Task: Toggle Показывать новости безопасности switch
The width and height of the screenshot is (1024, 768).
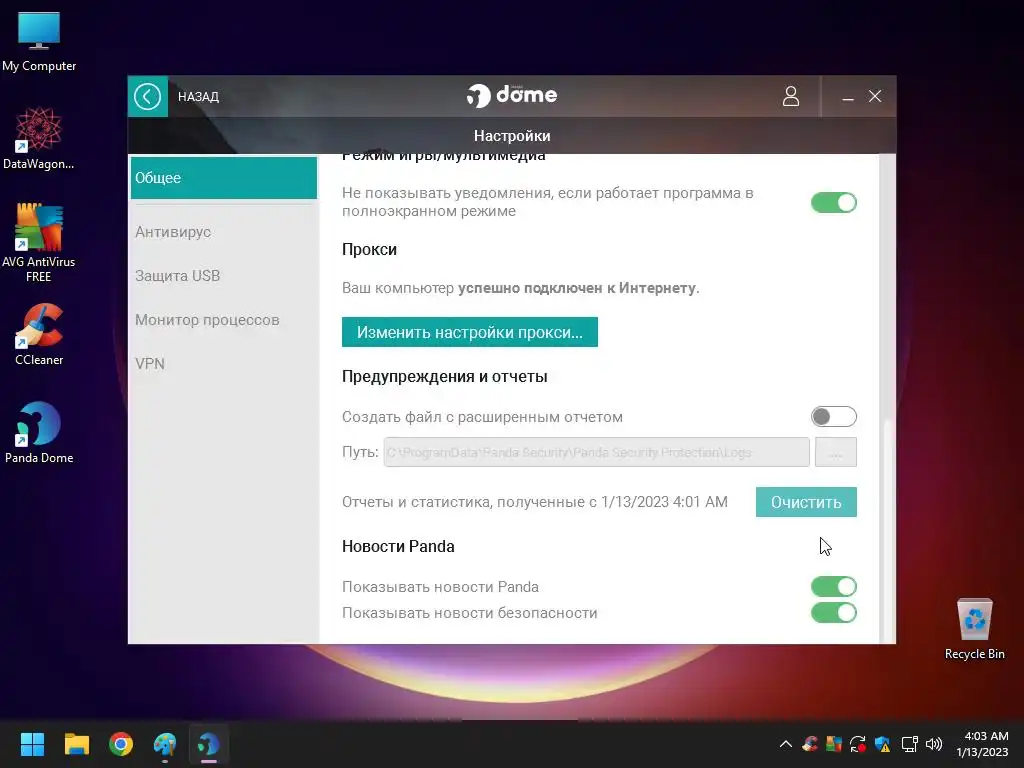Action: pos(833,613)
